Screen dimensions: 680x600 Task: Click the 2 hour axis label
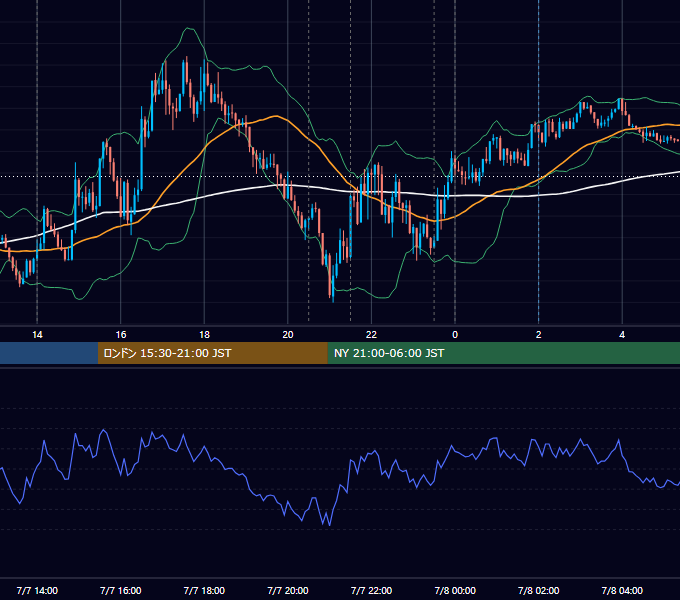539,335
